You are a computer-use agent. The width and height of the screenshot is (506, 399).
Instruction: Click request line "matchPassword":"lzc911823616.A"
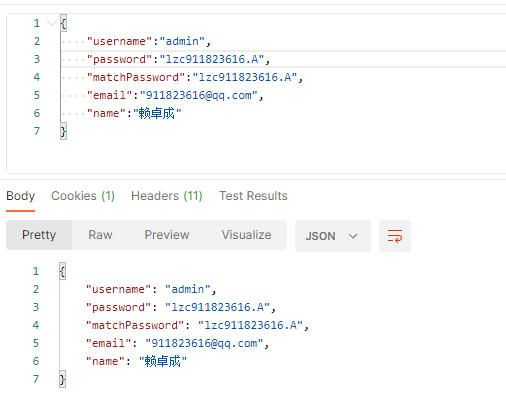[x=195, y=77]
